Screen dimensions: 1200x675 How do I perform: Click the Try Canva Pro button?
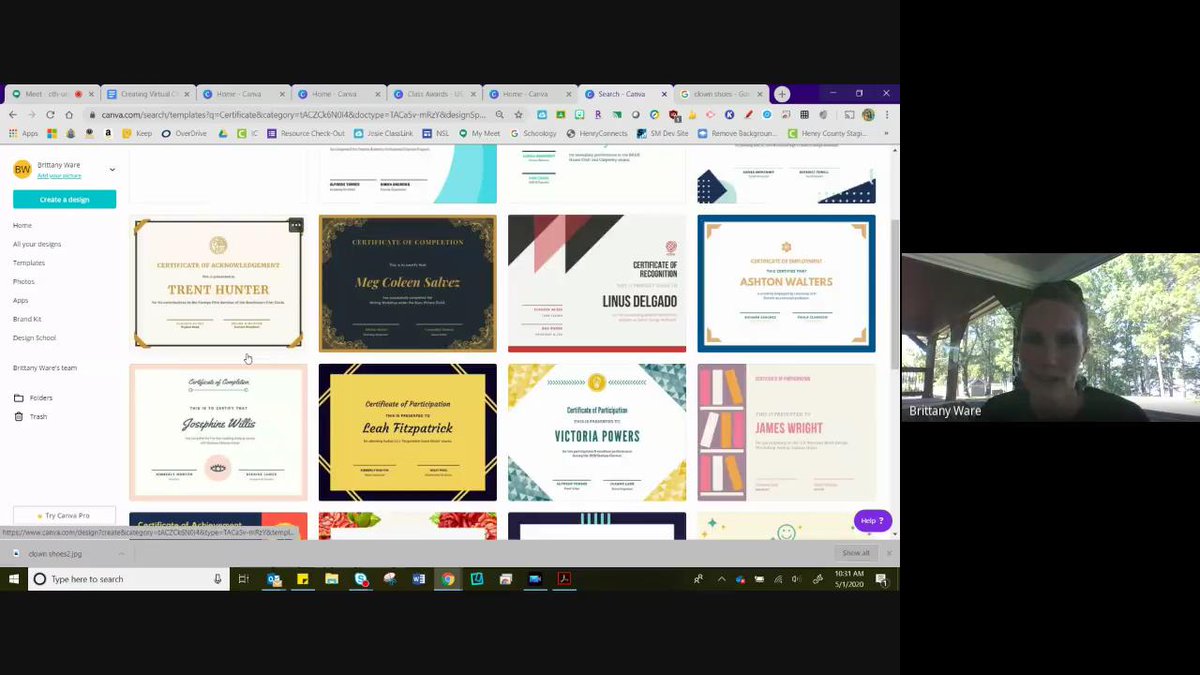coord(64,514)
